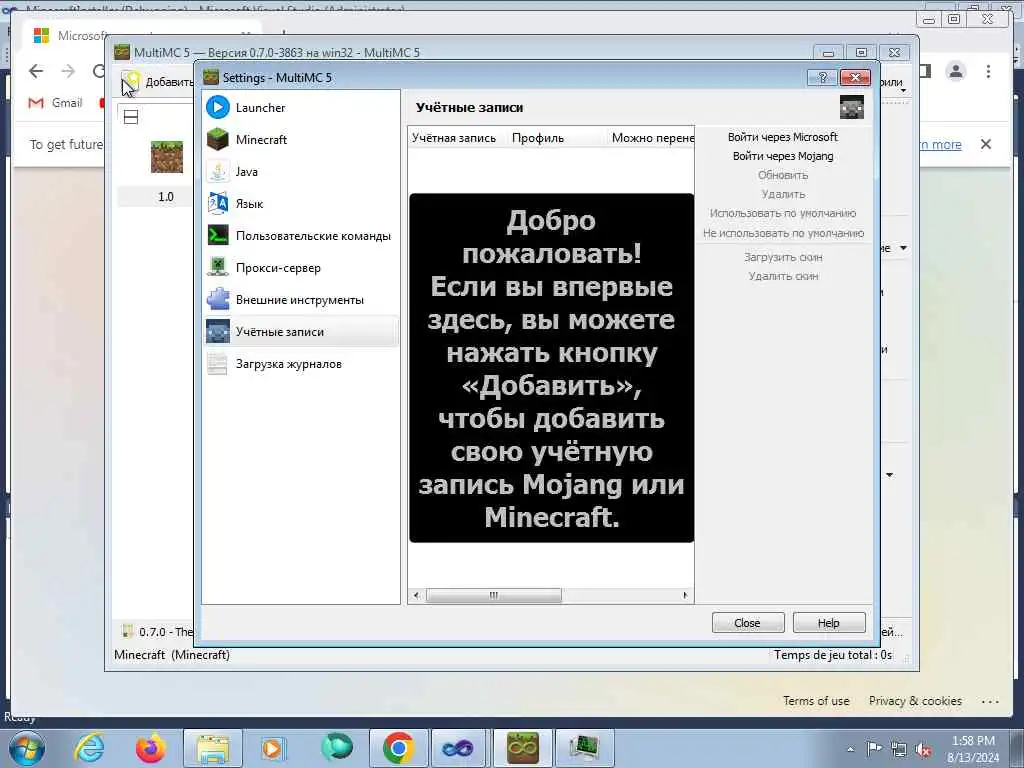The width and height of the screenshot is (1024, 768).
Task: Open the Windows Start menu
Action: [26, 748]
